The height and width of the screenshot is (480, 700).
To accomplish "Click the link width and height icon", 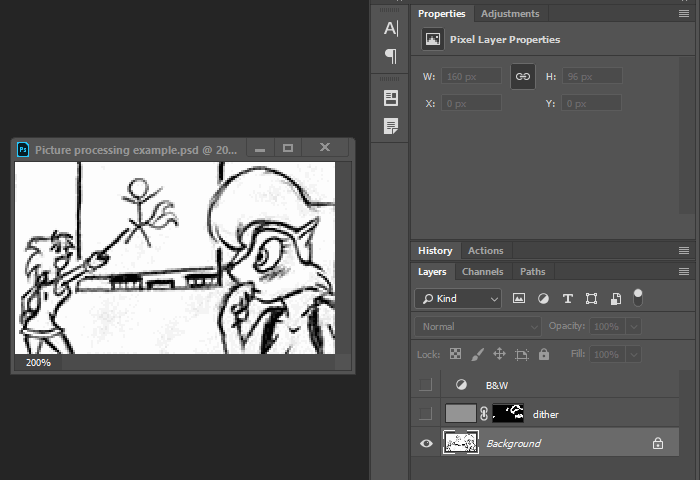I will 522,76.
